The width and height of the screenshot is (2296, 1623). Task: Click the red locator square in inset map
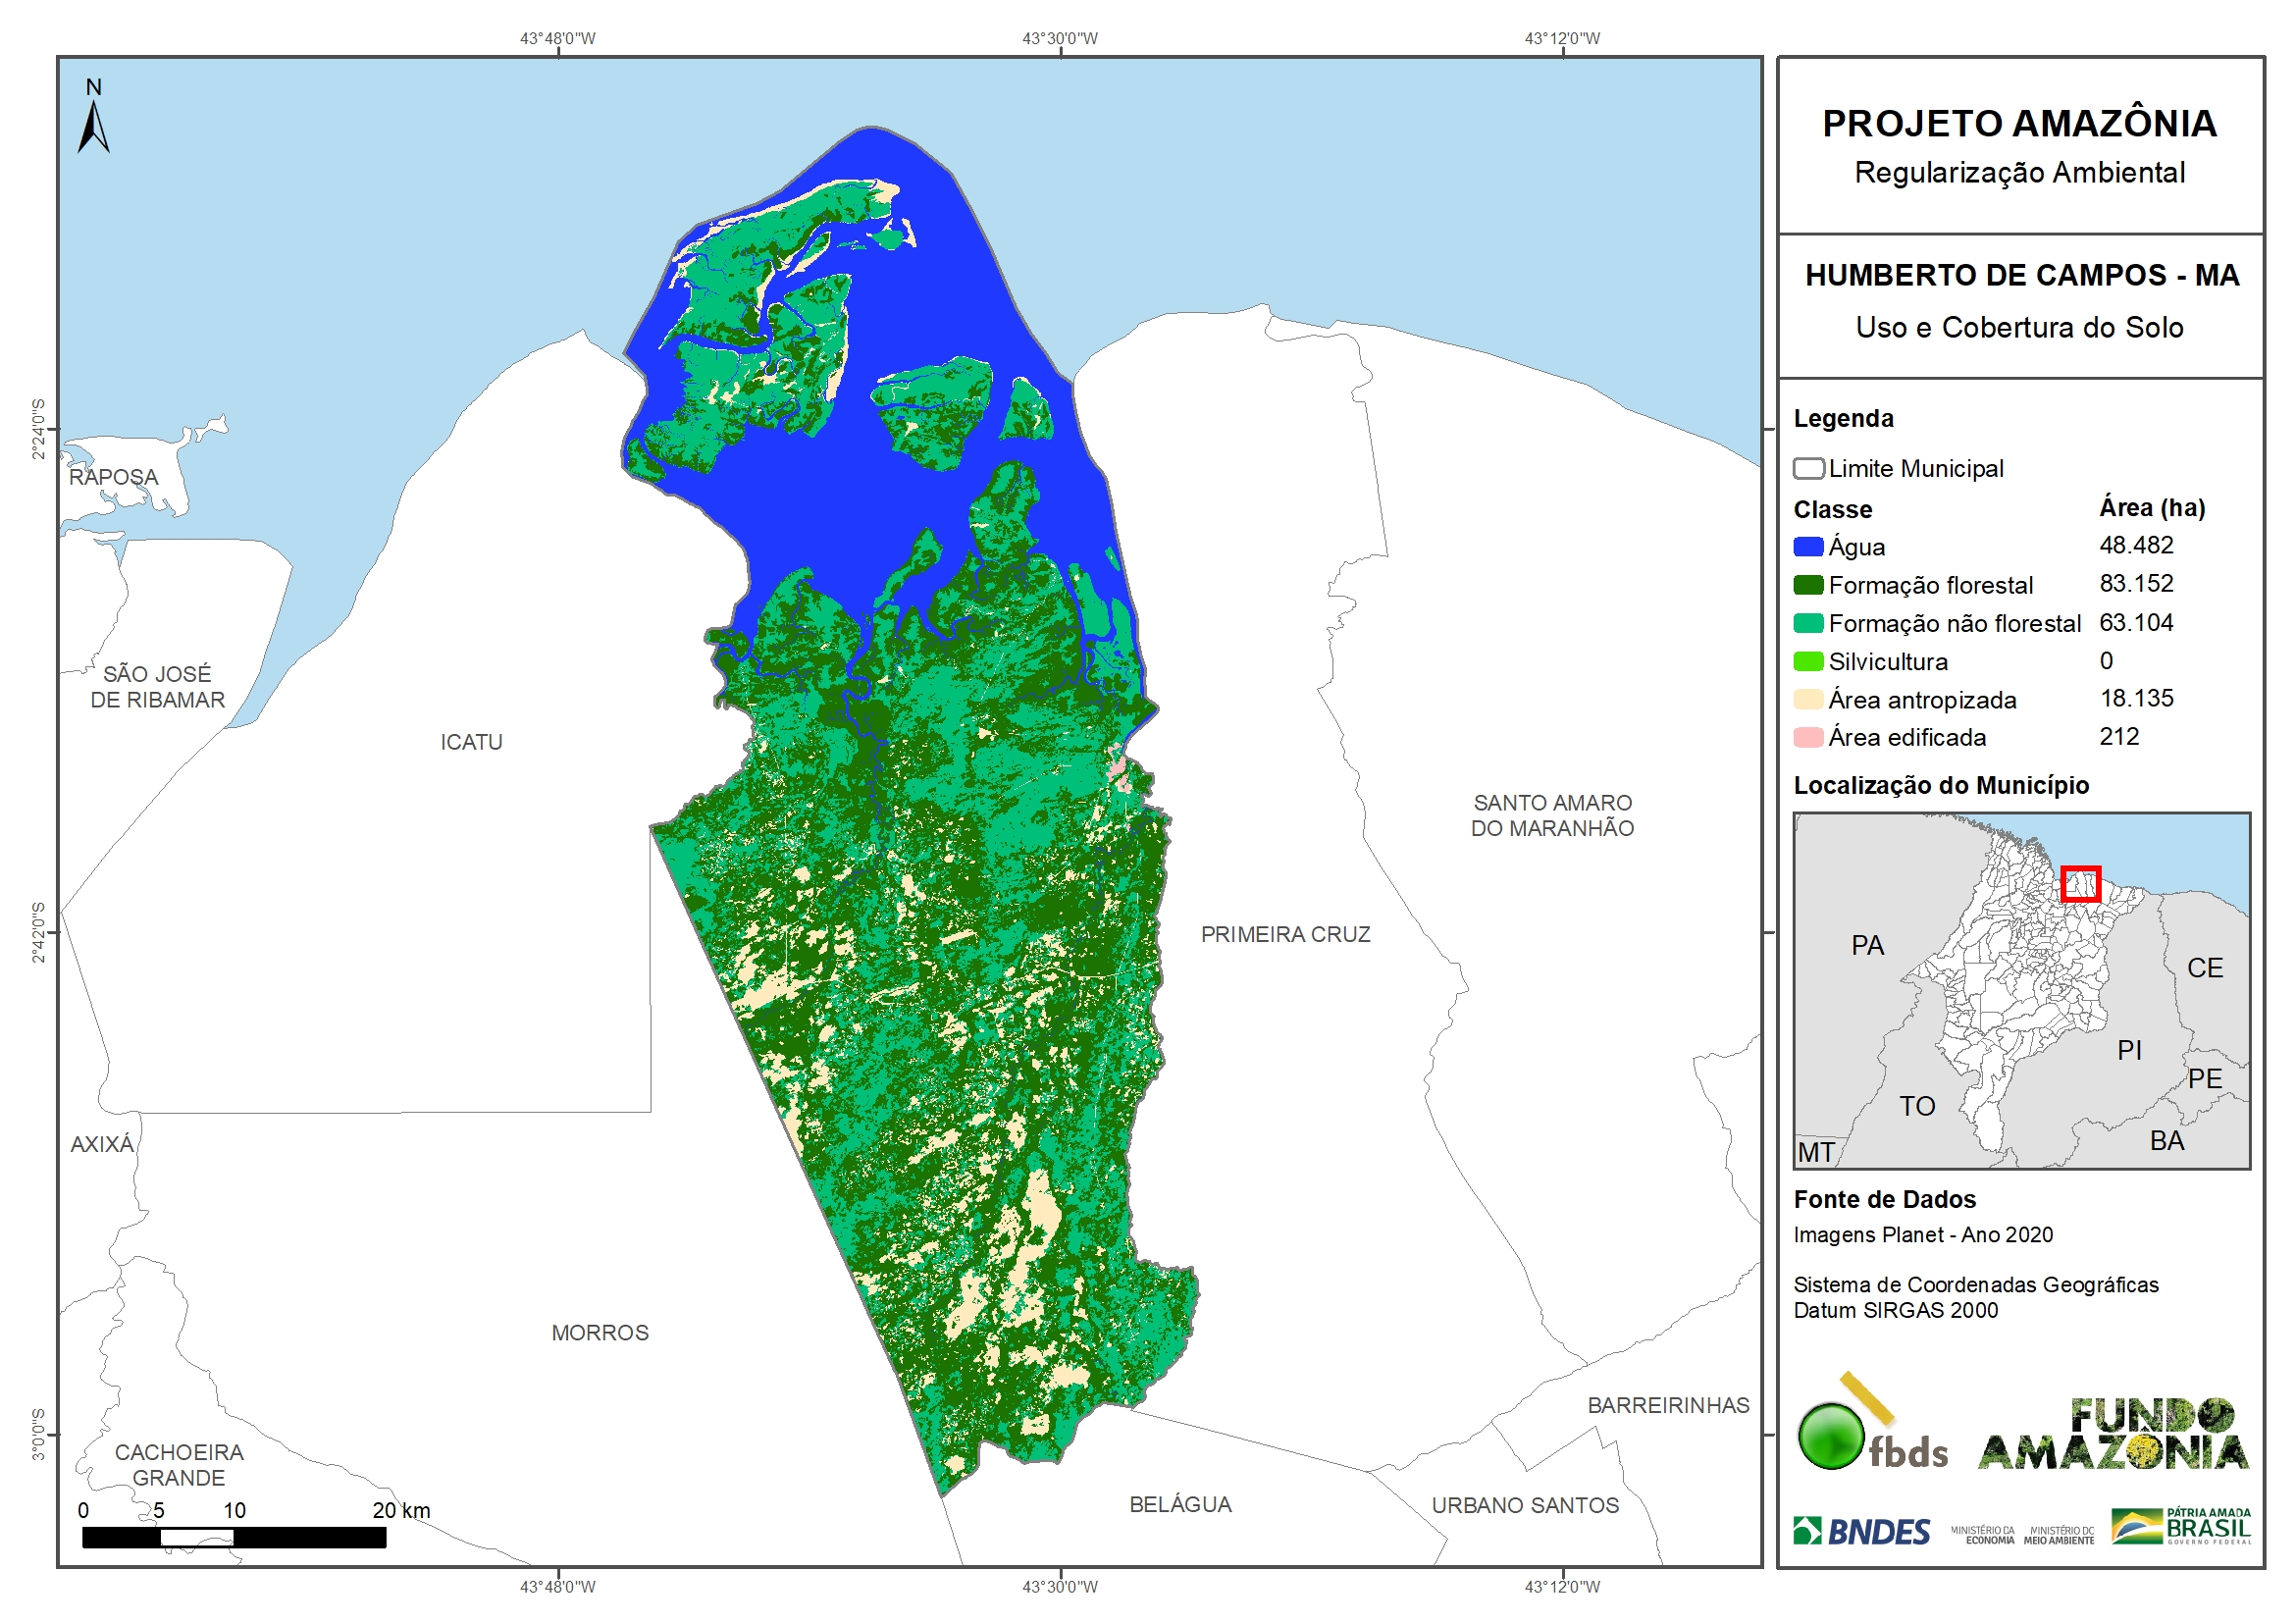[2080, 884]
